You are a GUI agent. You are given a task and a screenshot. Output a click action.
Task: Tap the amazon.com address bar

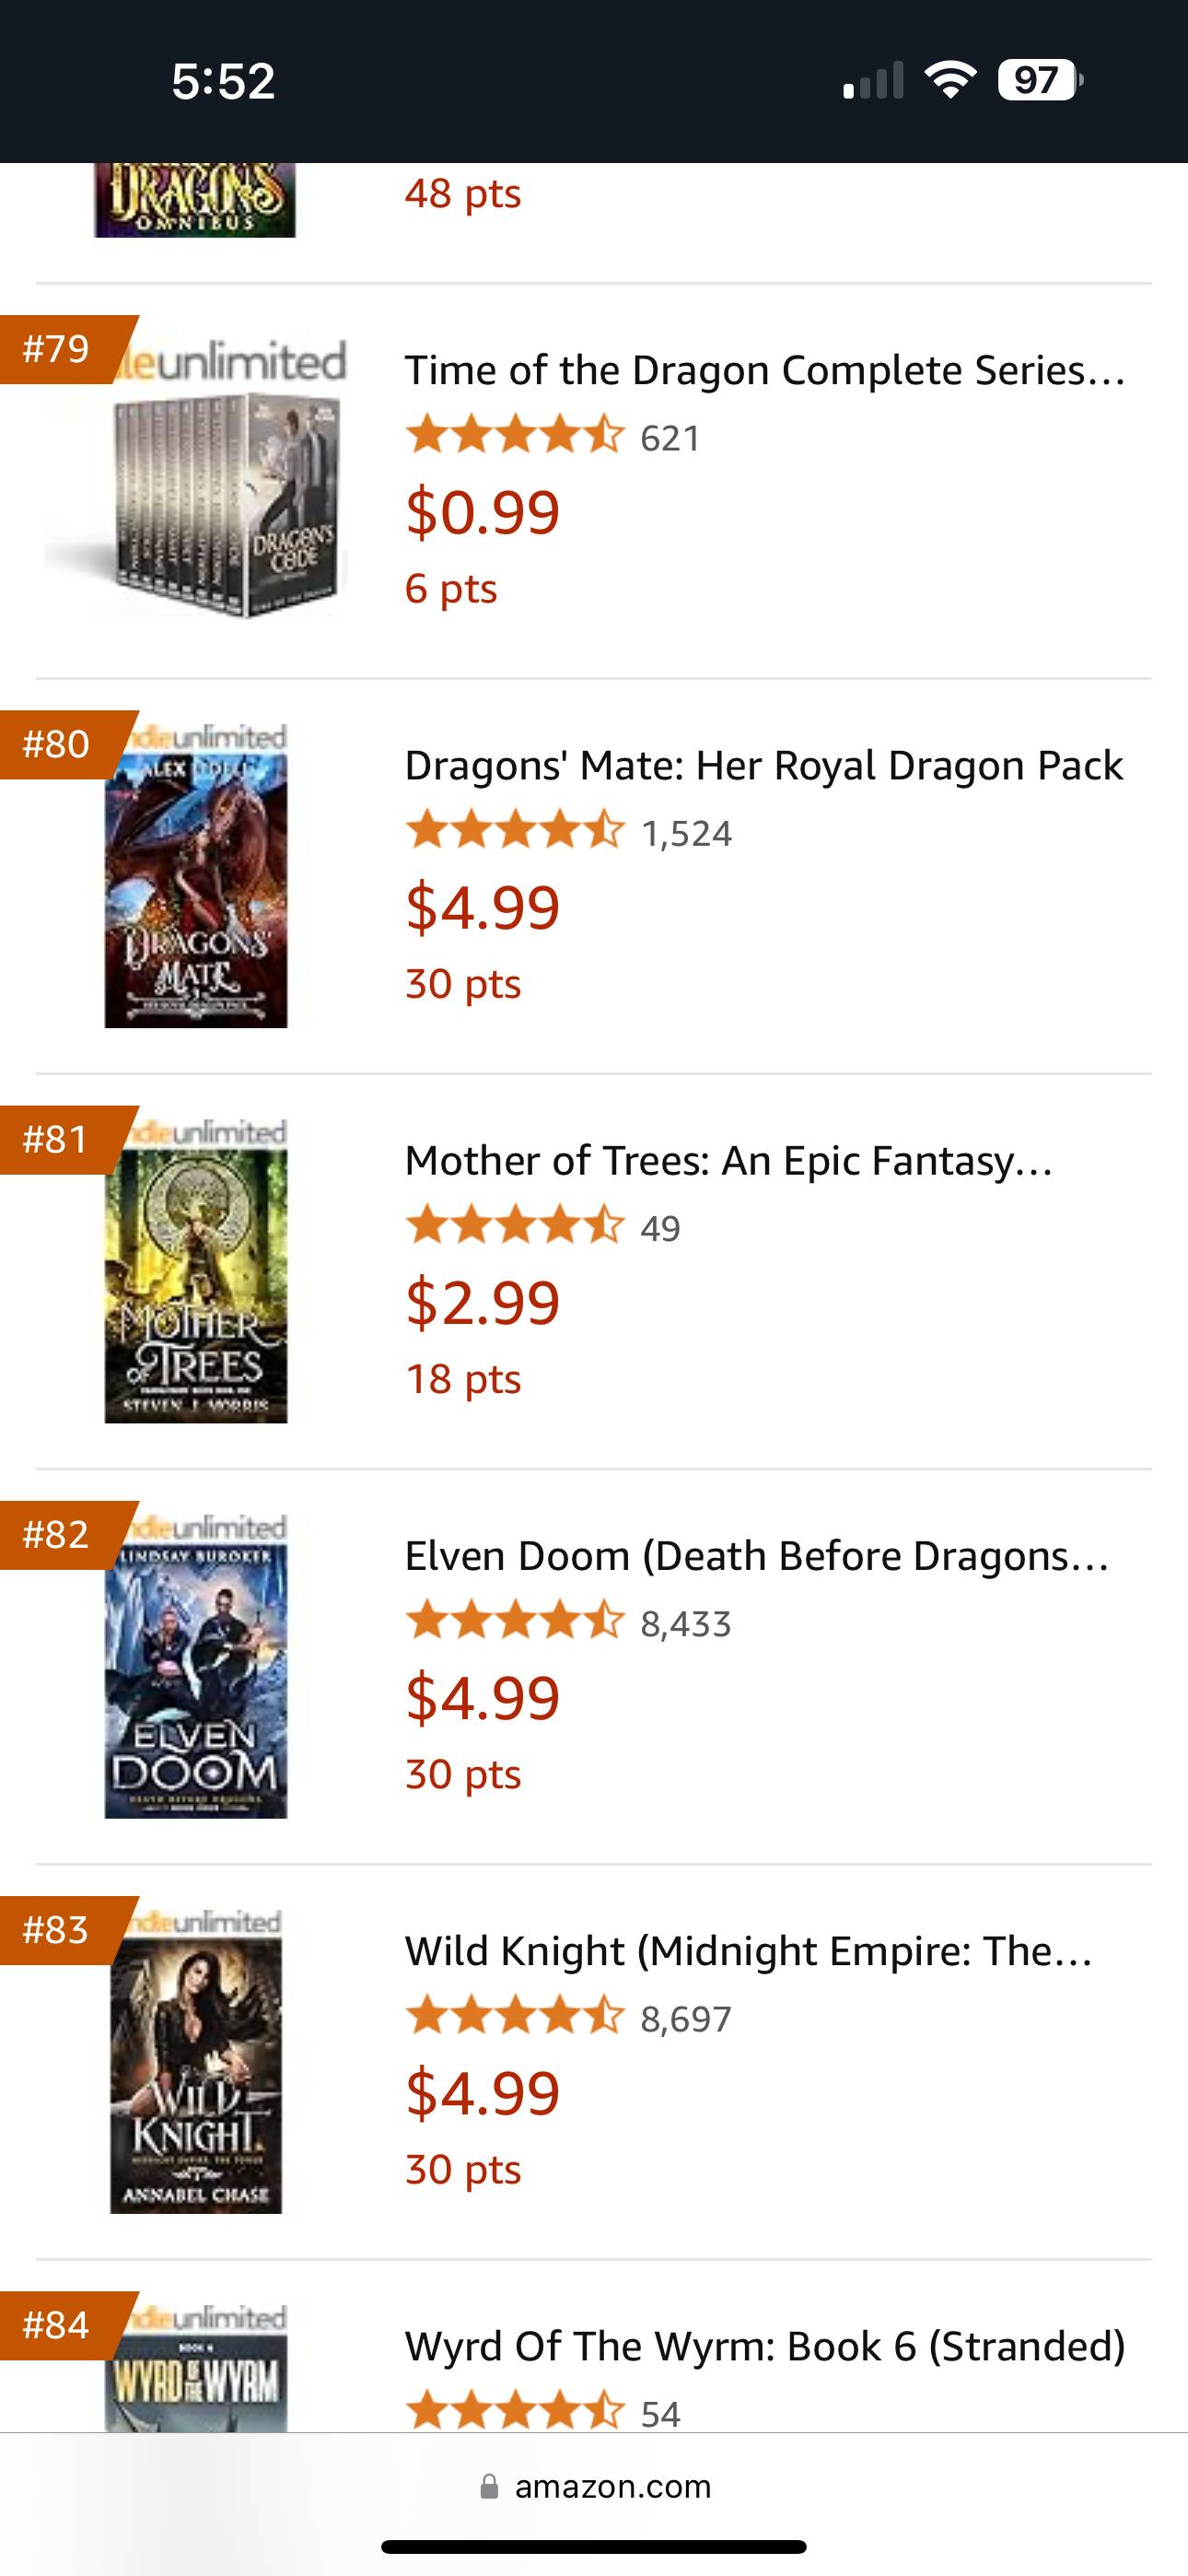594,2486
